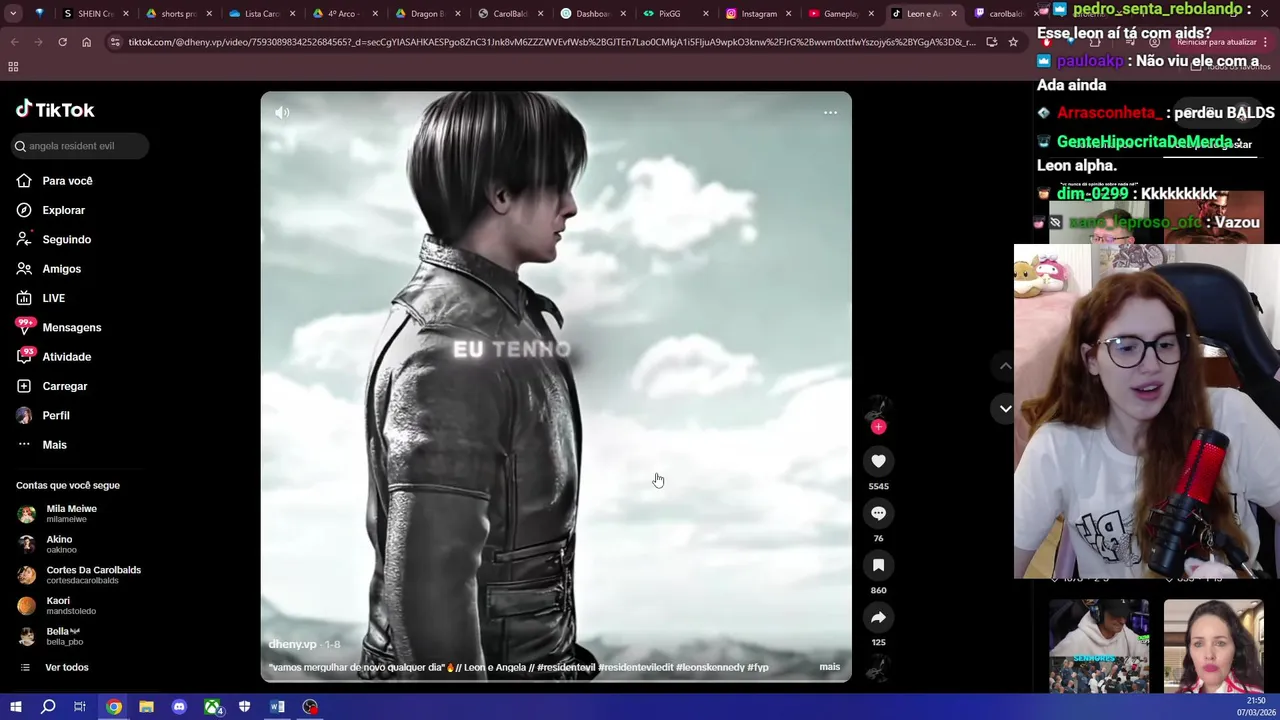This screenshot has height=720, width=1280.
Task: Click the browser back arrow
Action: pos(14,42)
